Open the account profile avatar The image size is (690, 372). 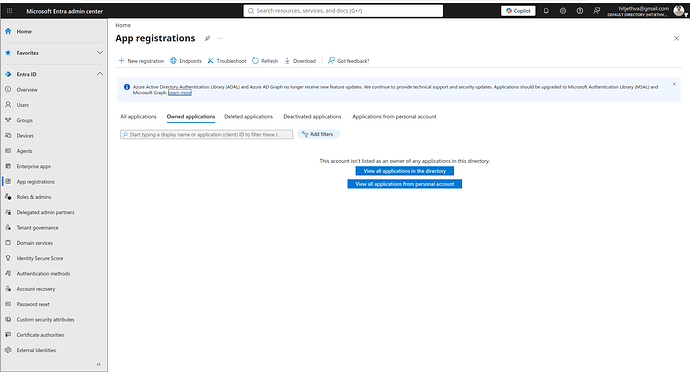[679, 11]
